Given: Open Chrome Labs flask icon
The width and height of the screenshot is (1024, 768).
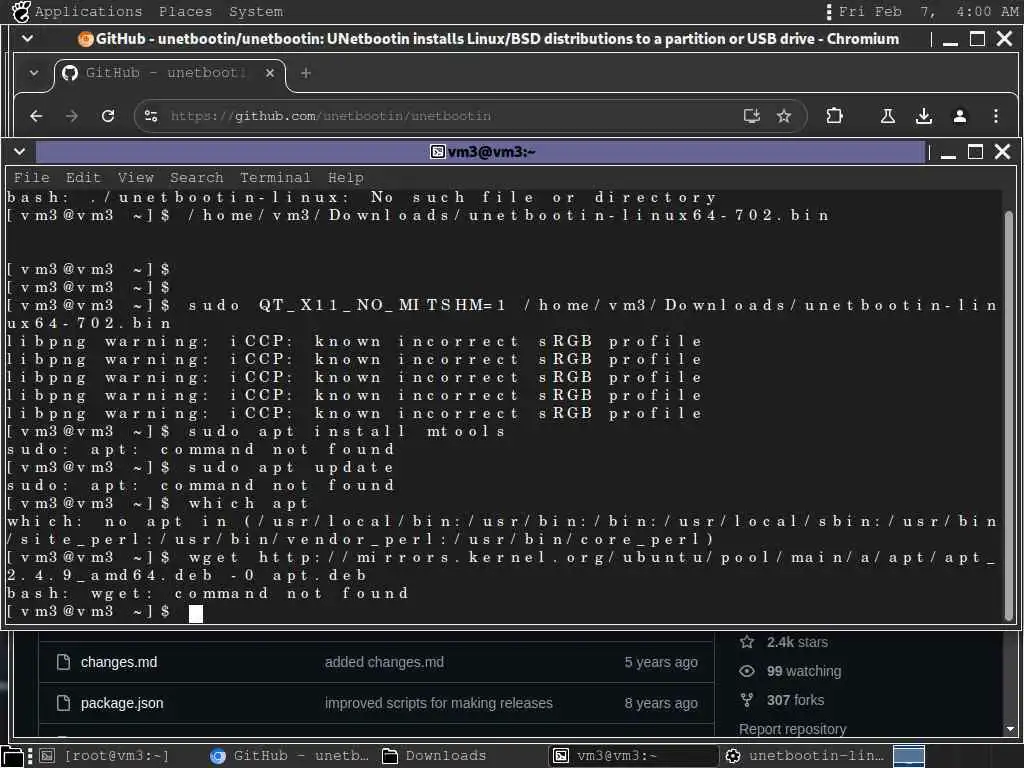Looking at the screenshot, I should click(888, 116).
